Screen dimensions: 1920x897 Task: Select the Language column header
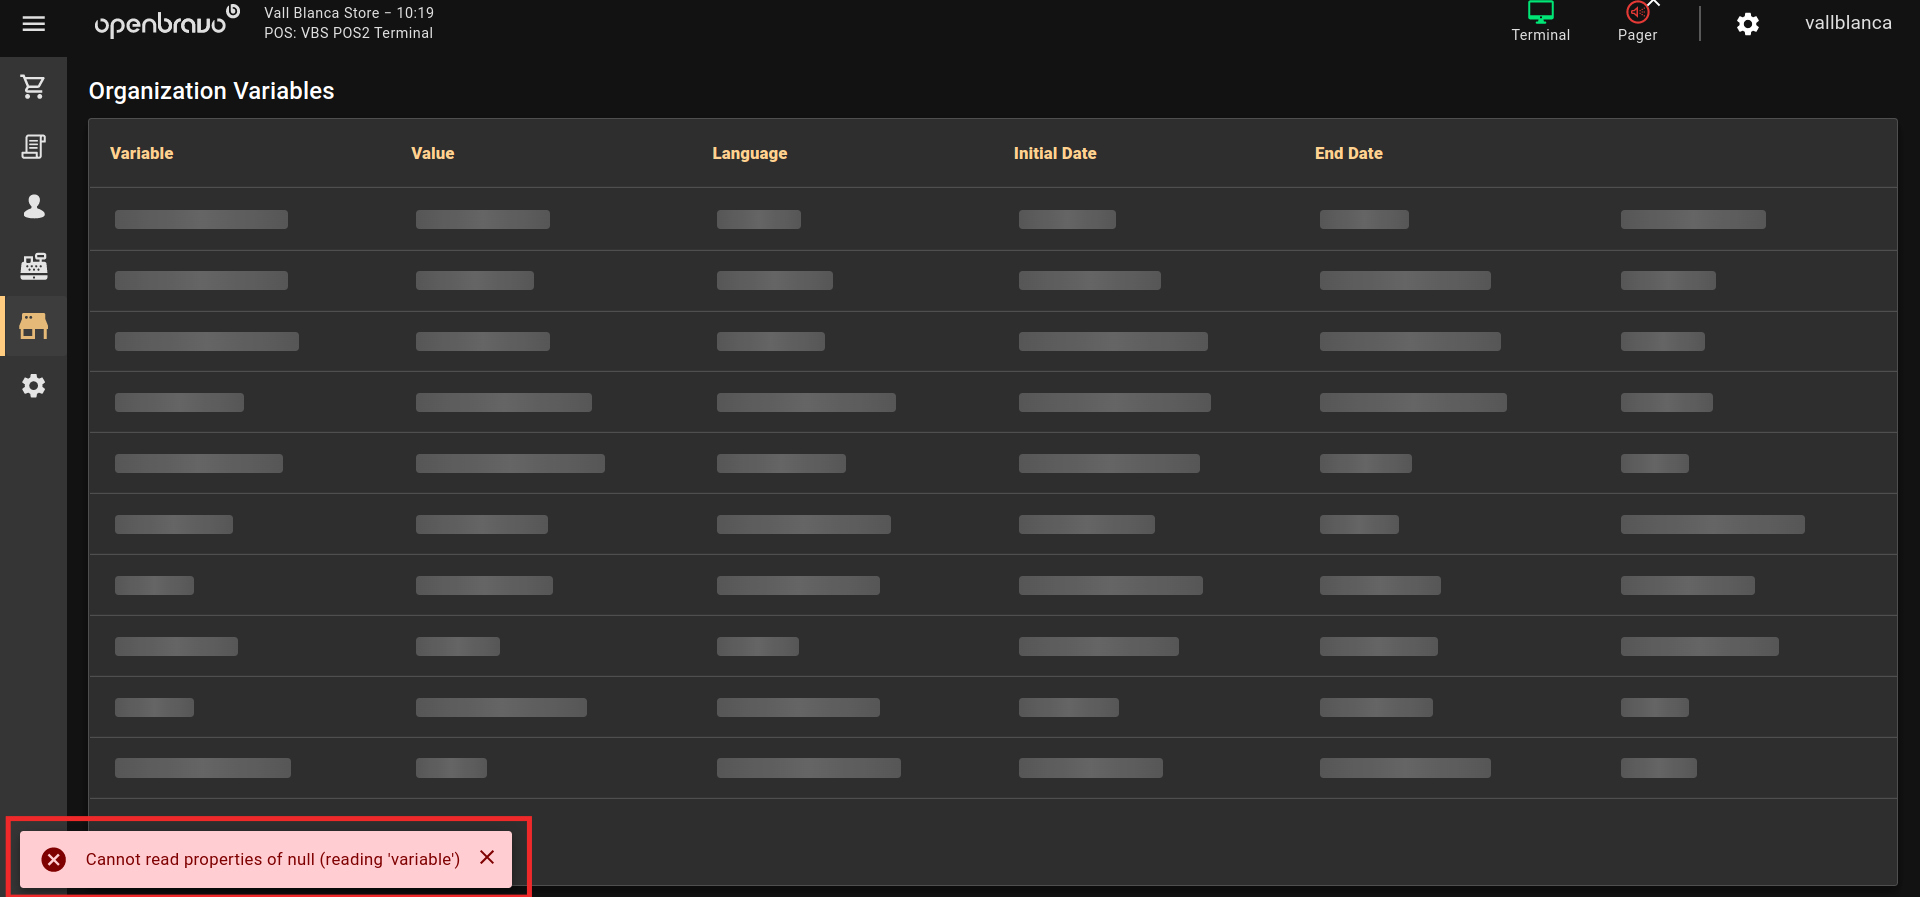tap(749, 153)
